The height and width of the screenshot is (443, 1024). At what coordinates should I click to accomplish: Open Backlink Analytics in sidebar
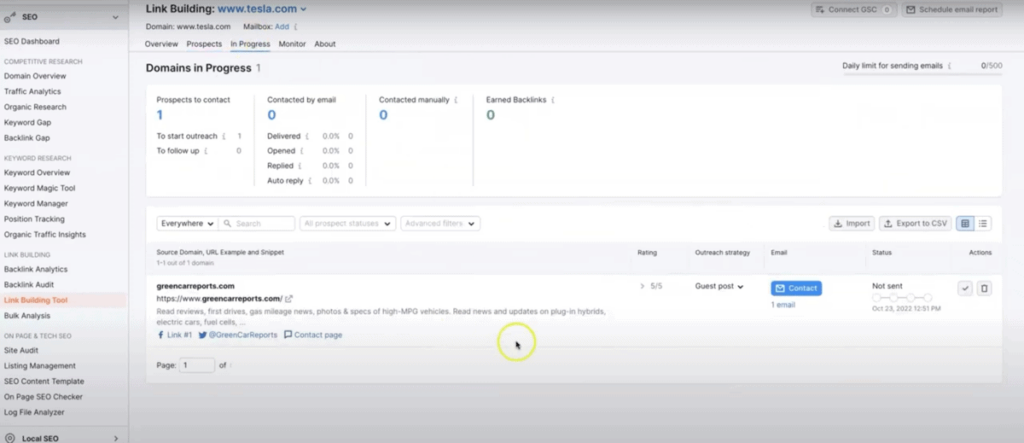(36, 269)
